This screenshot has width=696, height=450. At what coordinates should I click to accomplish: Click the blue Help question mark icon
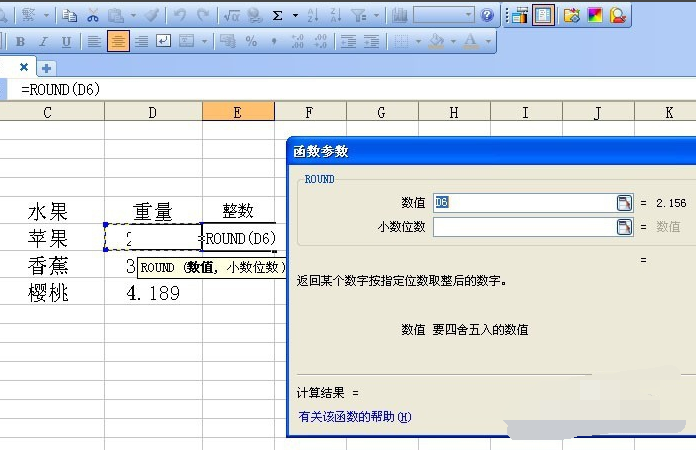coord(487,16)
